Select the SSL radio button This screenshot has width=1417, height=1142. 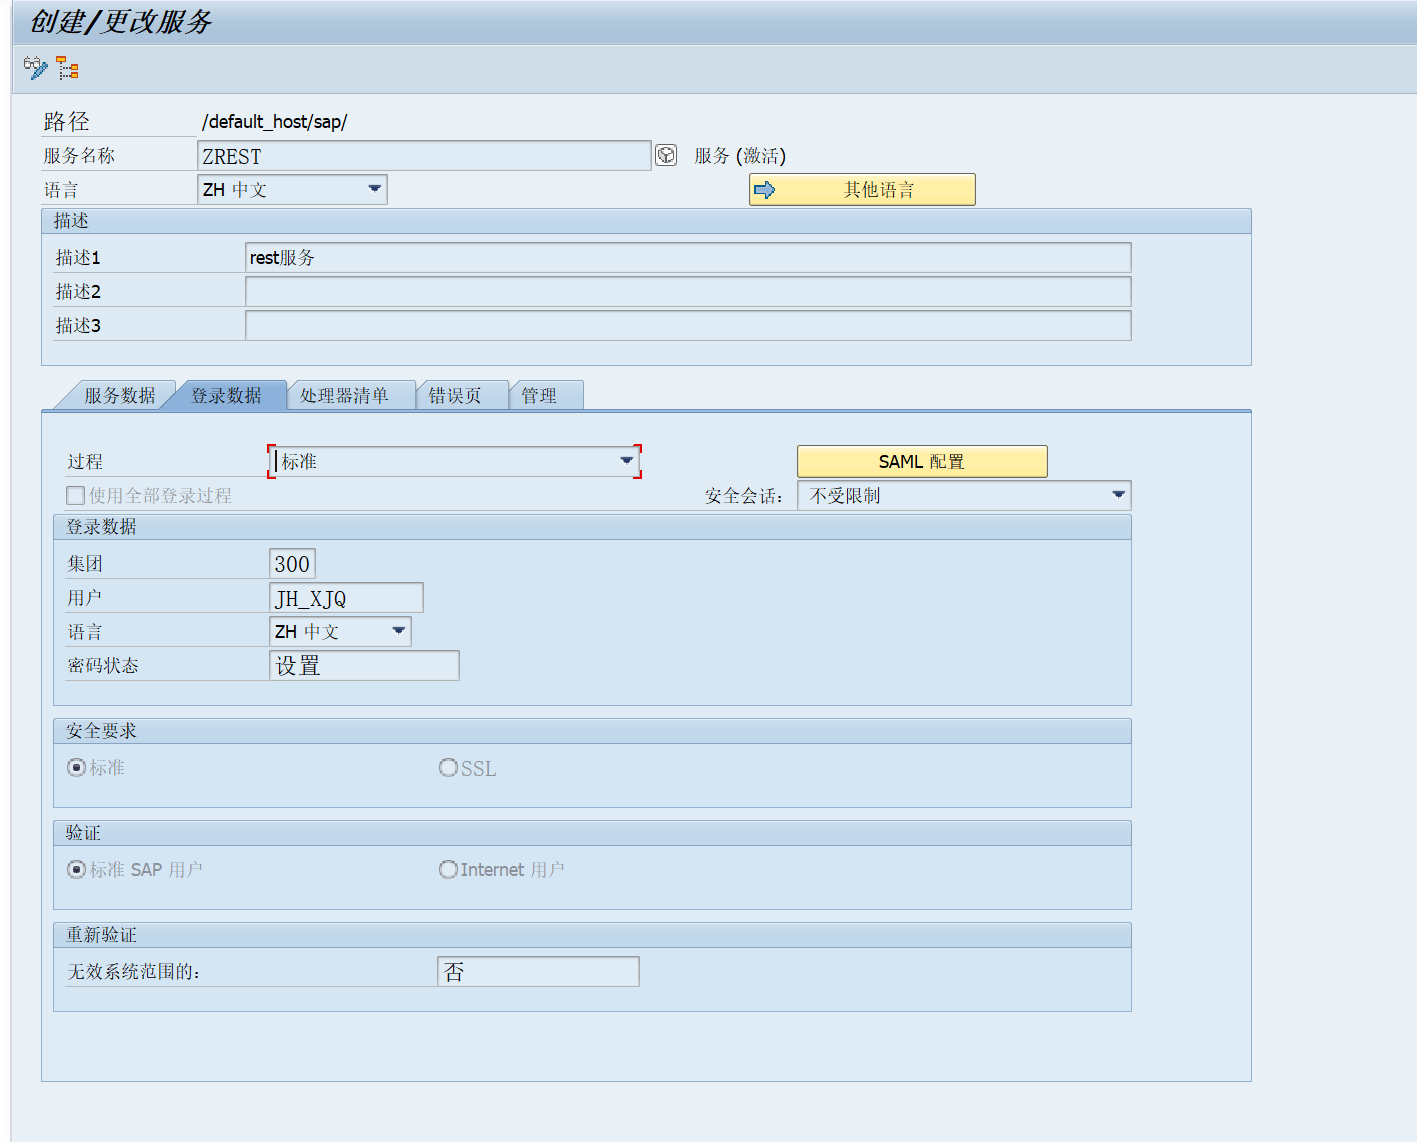point(448,767)
